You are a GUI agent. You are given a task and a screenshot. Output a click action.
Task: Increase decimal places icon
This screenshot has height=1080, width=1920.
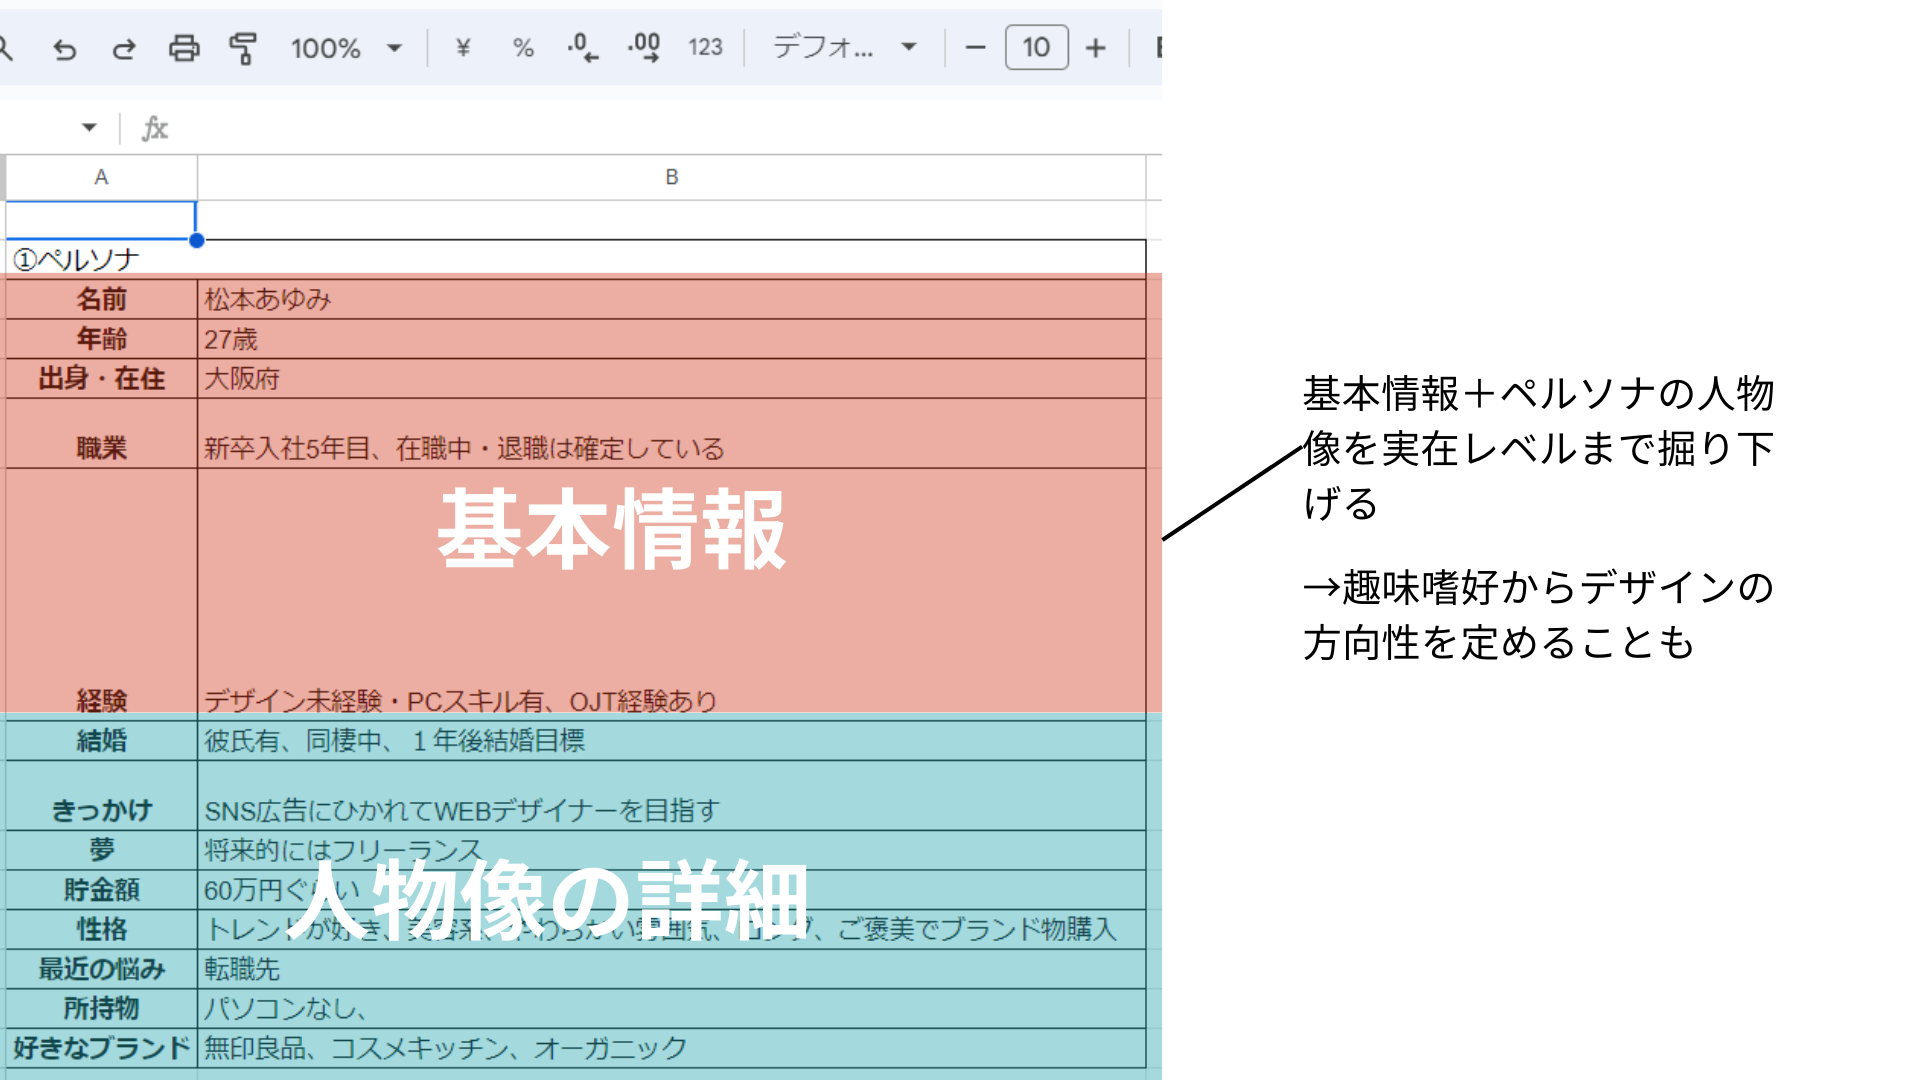tap(644, 48)
